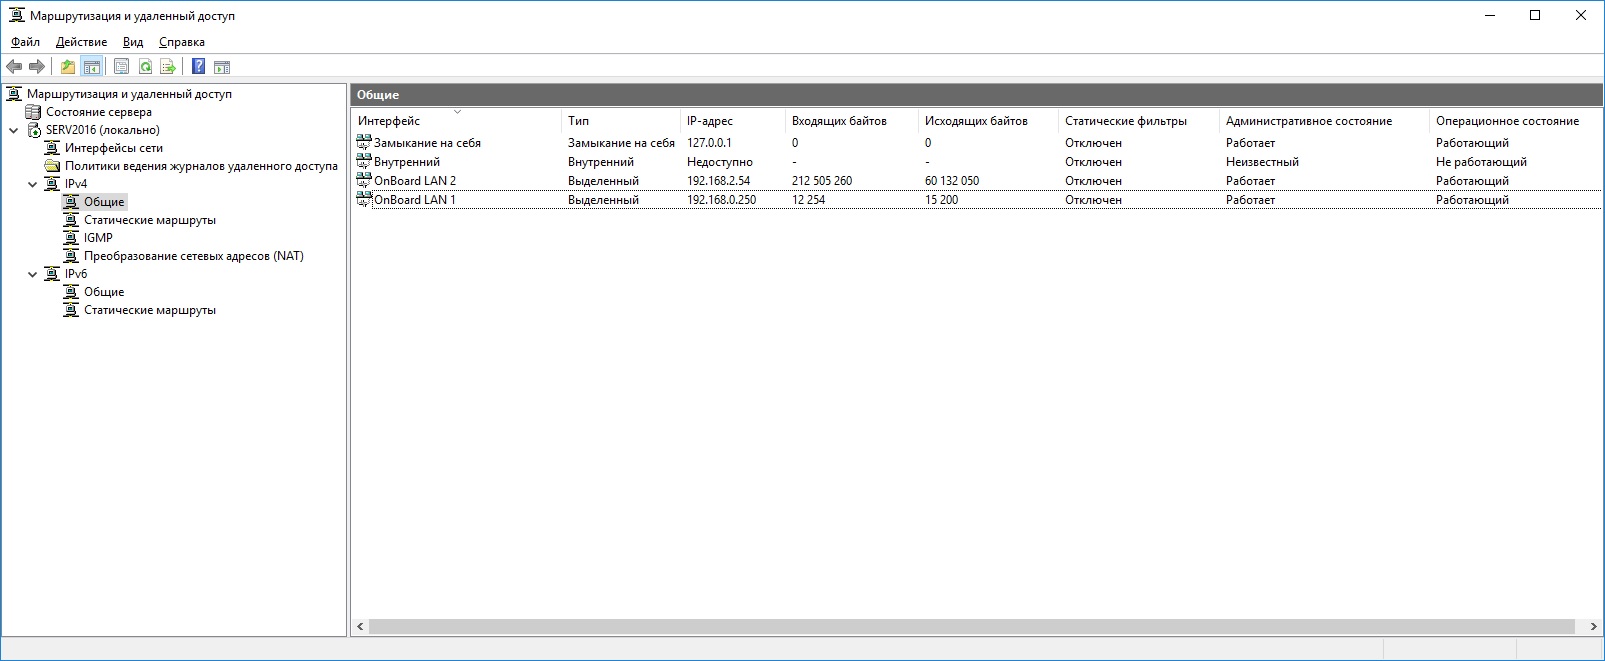The width and height of the screenshot is (1605, 661).
Task: Select Статические маршруты under IPv6
Action: click(x=150, y=310)
